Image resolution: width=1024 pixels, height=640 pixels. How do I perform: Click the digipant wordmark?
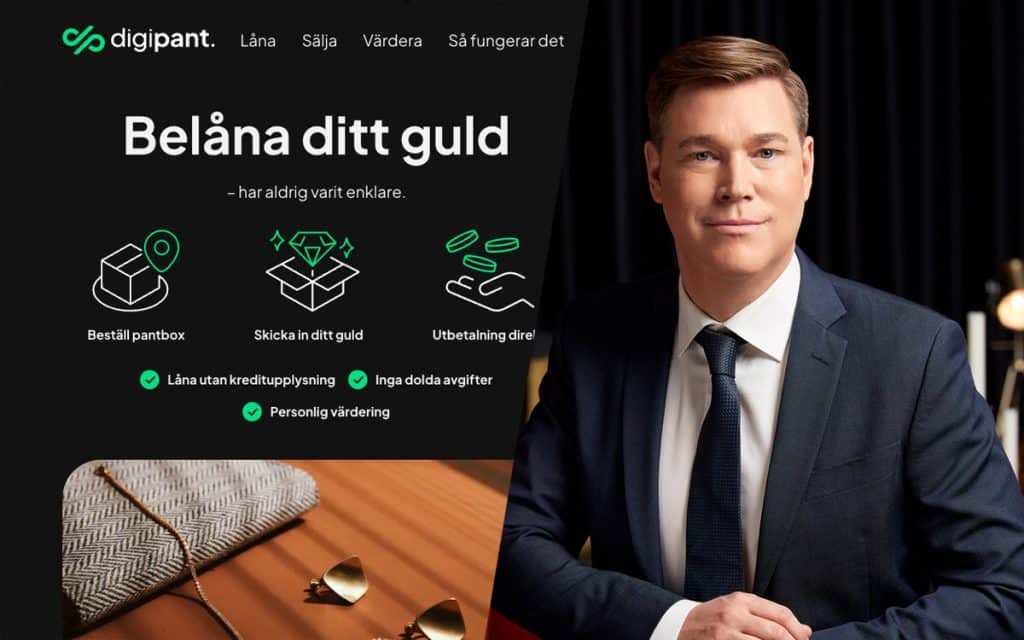pos(163,40)
